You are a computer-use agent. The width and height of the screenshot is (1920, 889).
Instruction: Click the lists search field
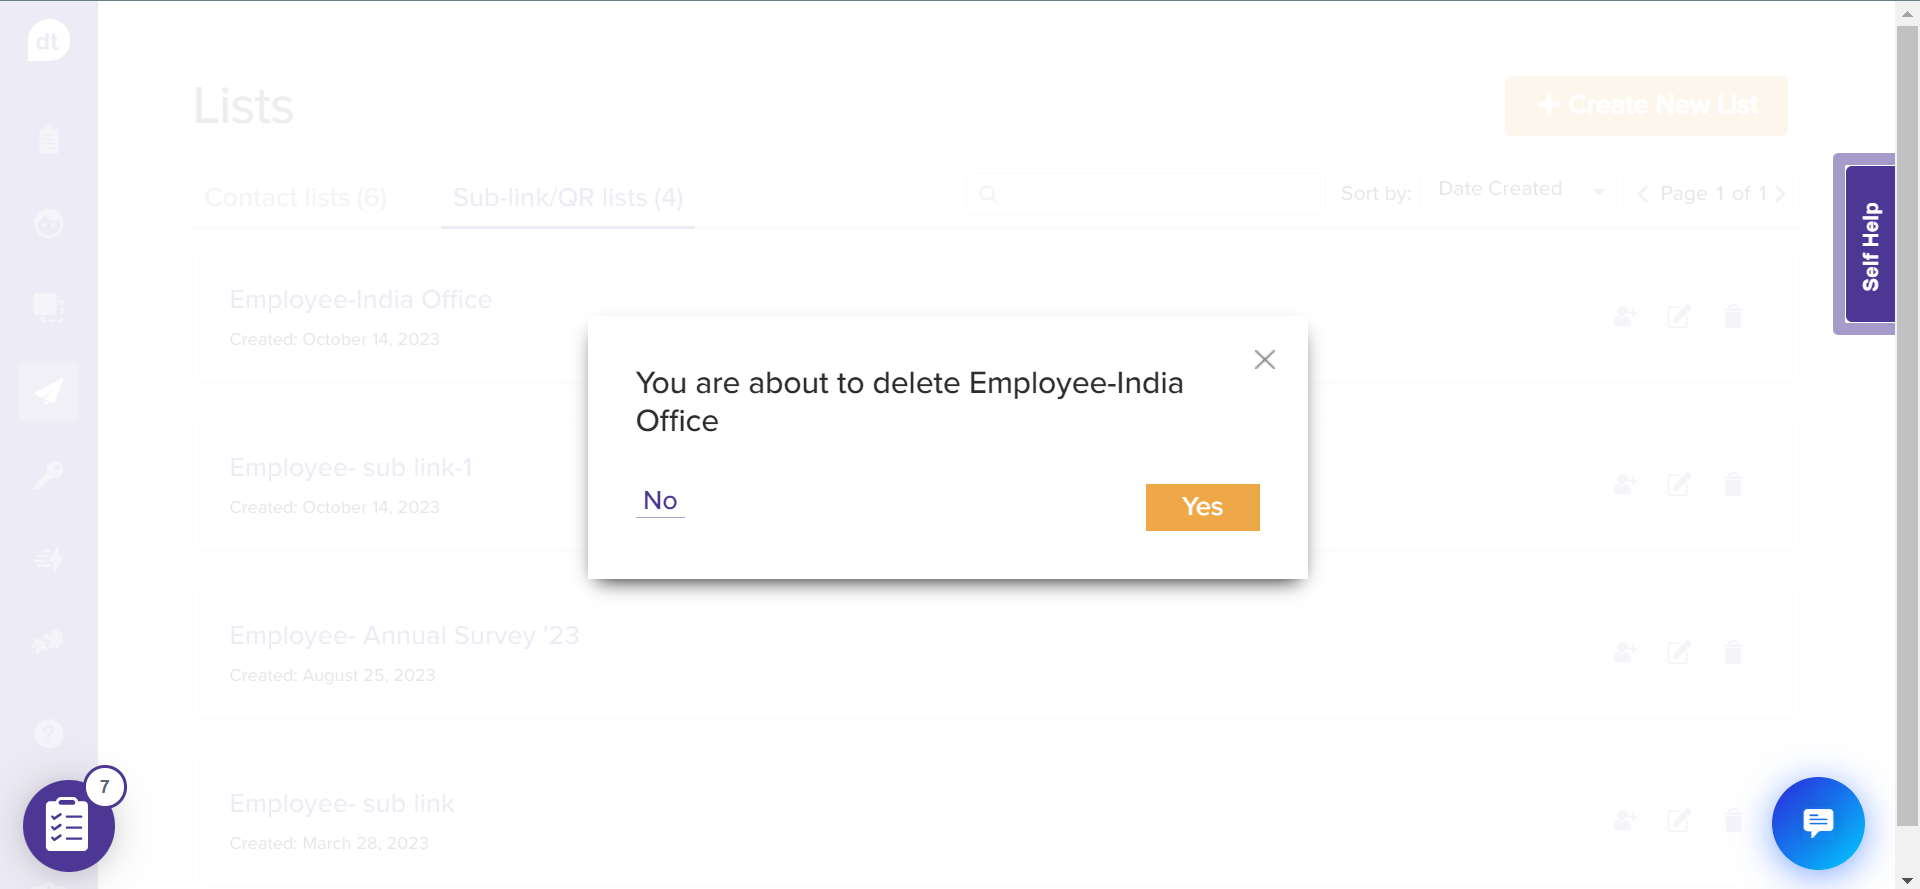[1150, 194]
